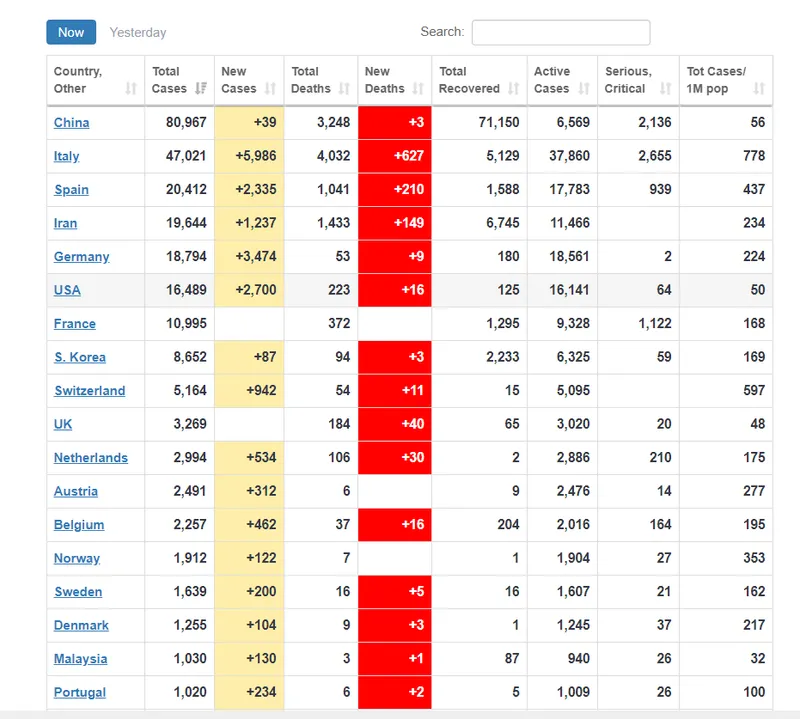Viewport: 800px width, 719px height.
Task: Open the Netherlands country link
Action: [x=90, y=458]
